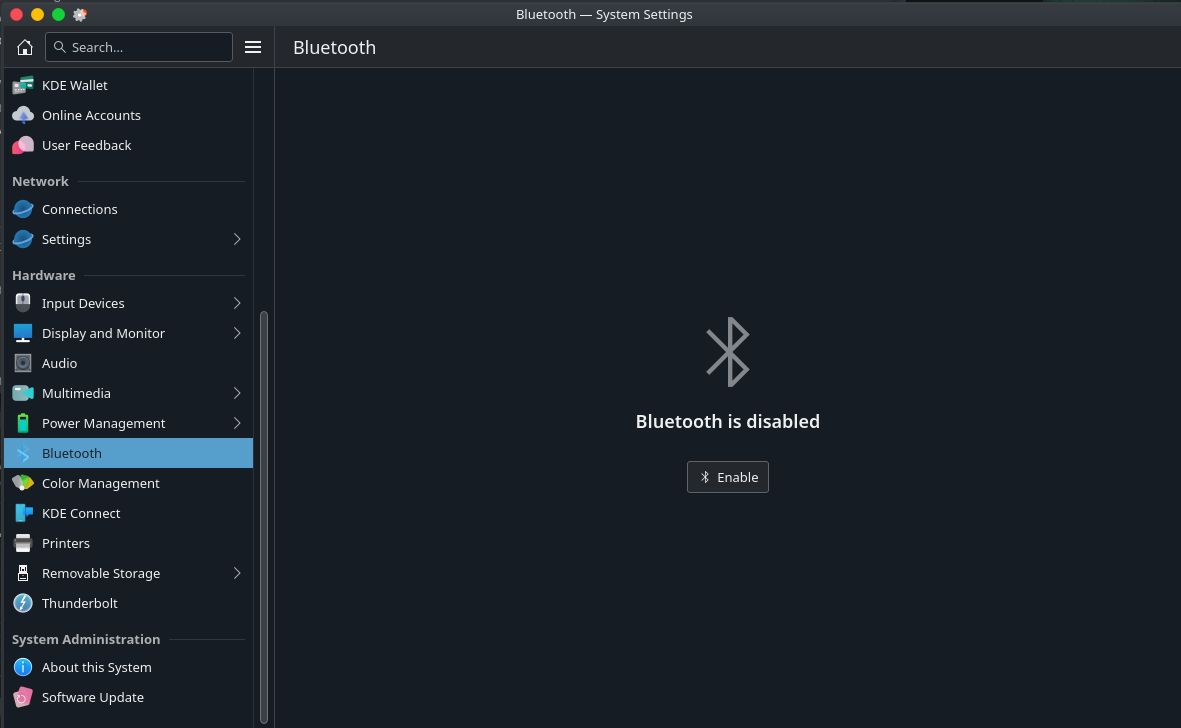Click the Audio speaker icon

23,364
